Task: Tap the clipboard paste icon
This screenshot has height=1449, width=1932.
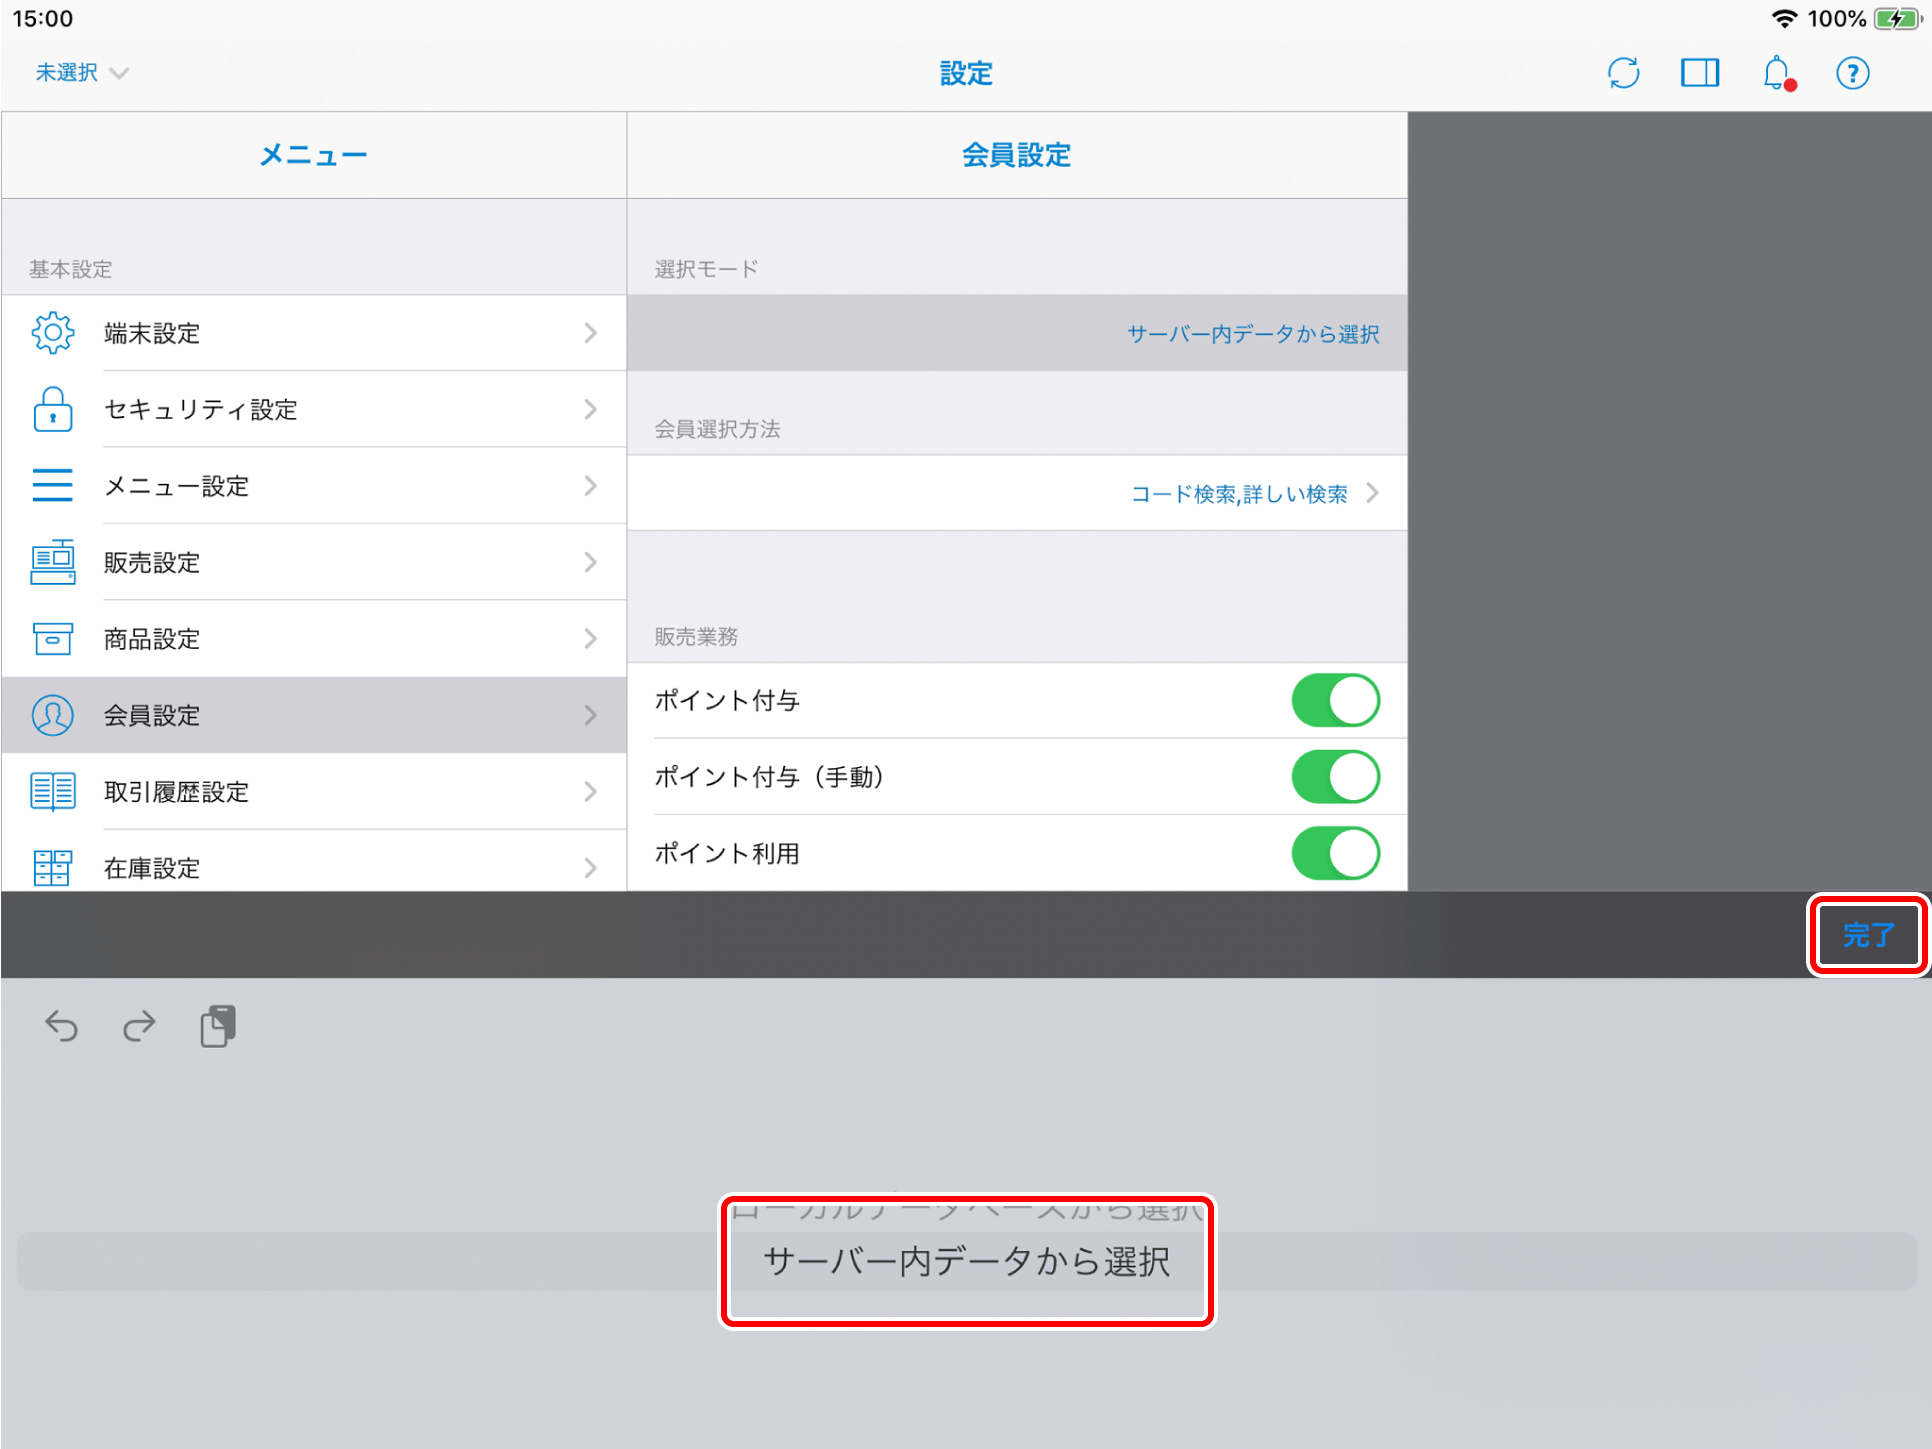Action: 217,1026
